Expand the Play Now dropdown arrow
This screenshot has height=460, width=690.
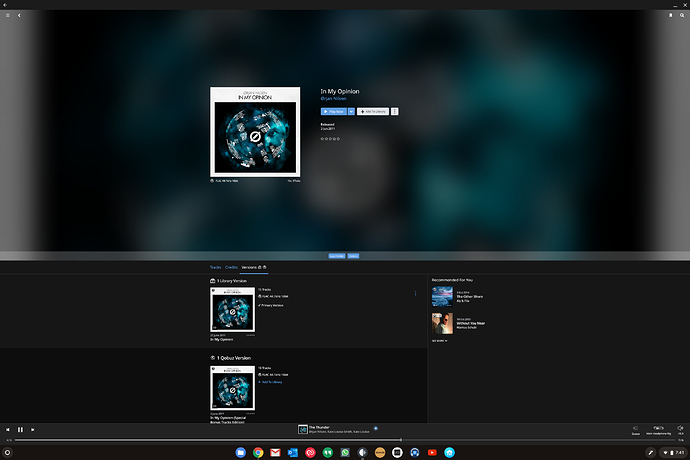(351, 112)
